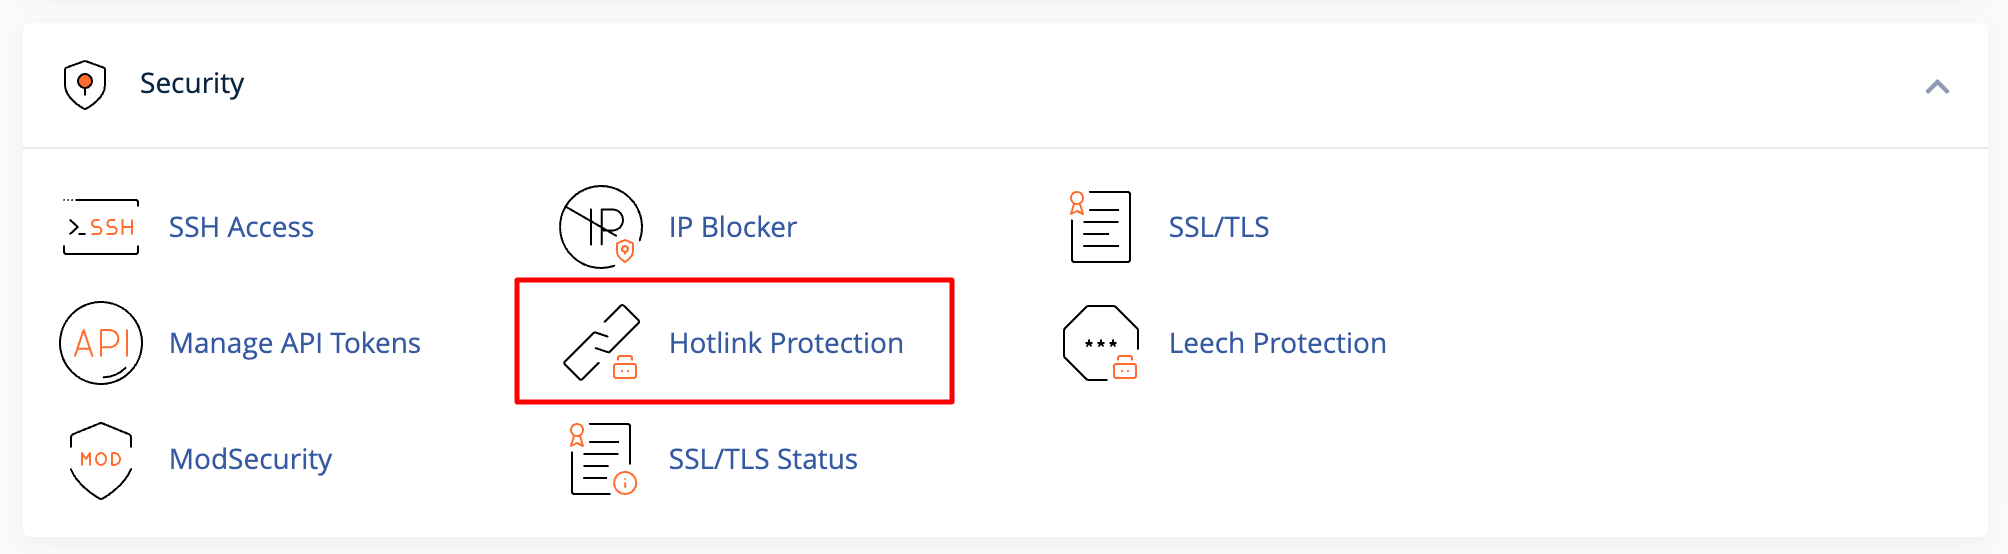Image resolution: width=2008 pixels, height=554 pixels.
Task: Open the ModSecurity text link
Action: pos(250,459)
